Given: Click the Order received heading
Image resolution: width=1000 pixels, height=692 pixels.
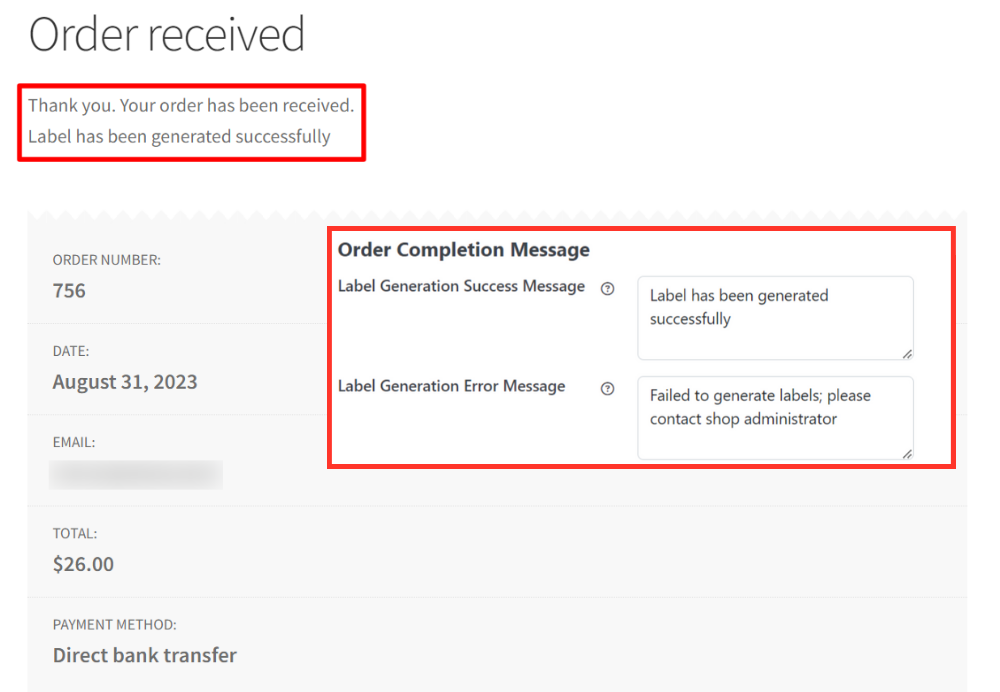Looking at the screenshot, I should coord(166,34).
